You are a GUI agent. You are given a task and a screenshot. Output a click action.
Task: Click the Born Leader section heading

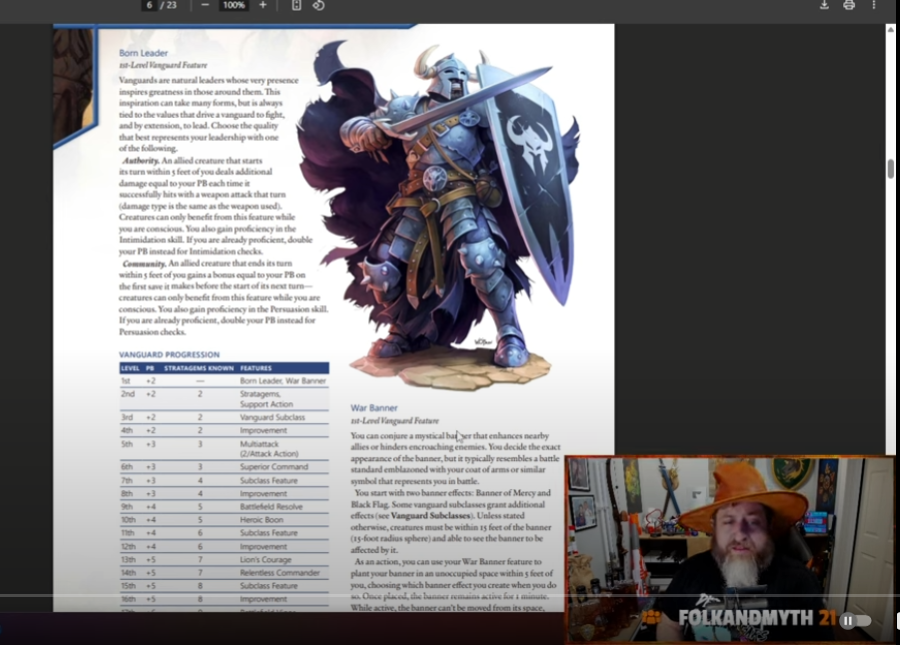(143, 53)
